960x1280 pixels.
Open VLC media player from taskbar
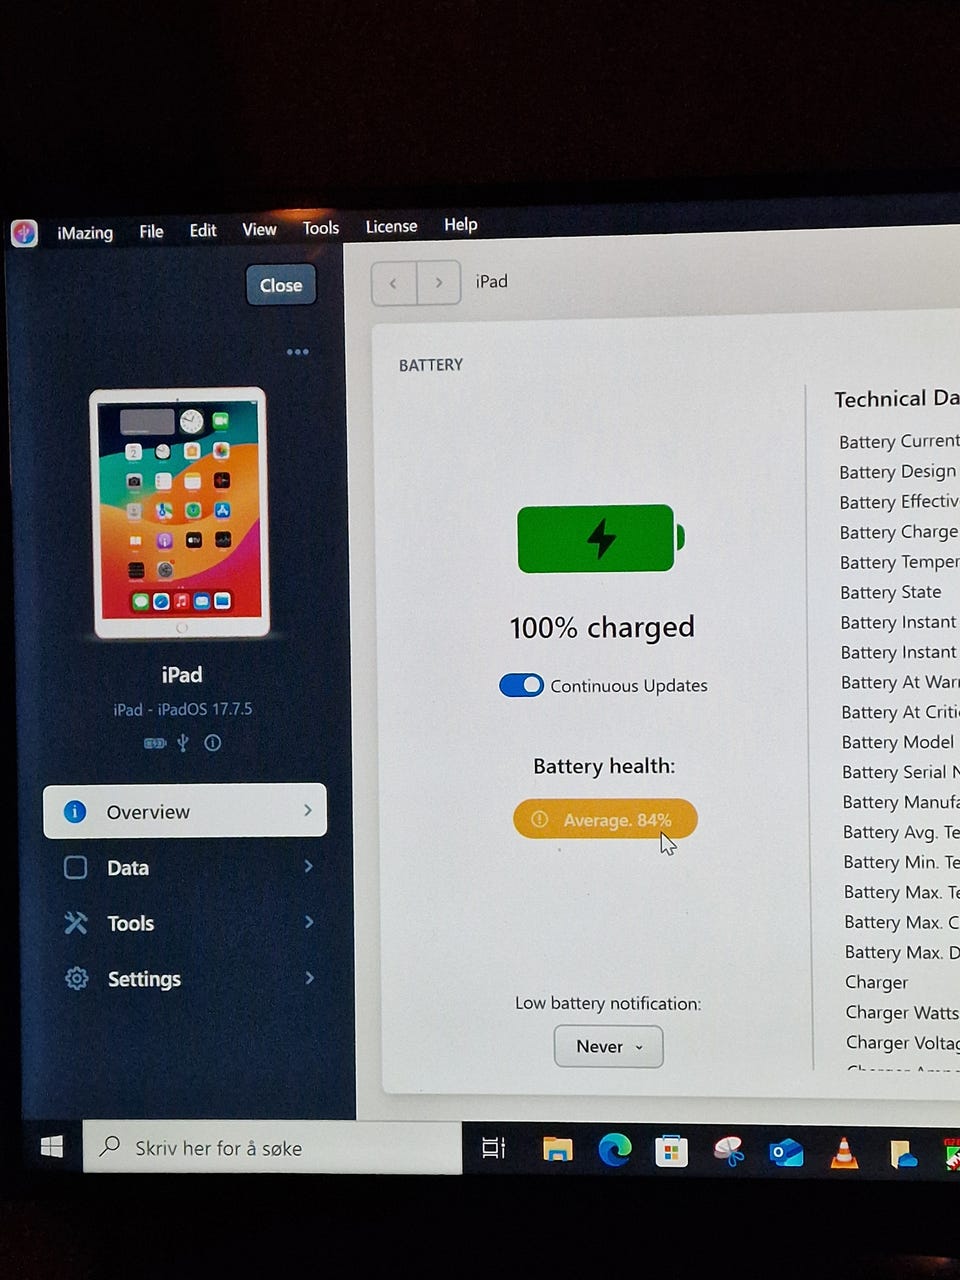844,1153
